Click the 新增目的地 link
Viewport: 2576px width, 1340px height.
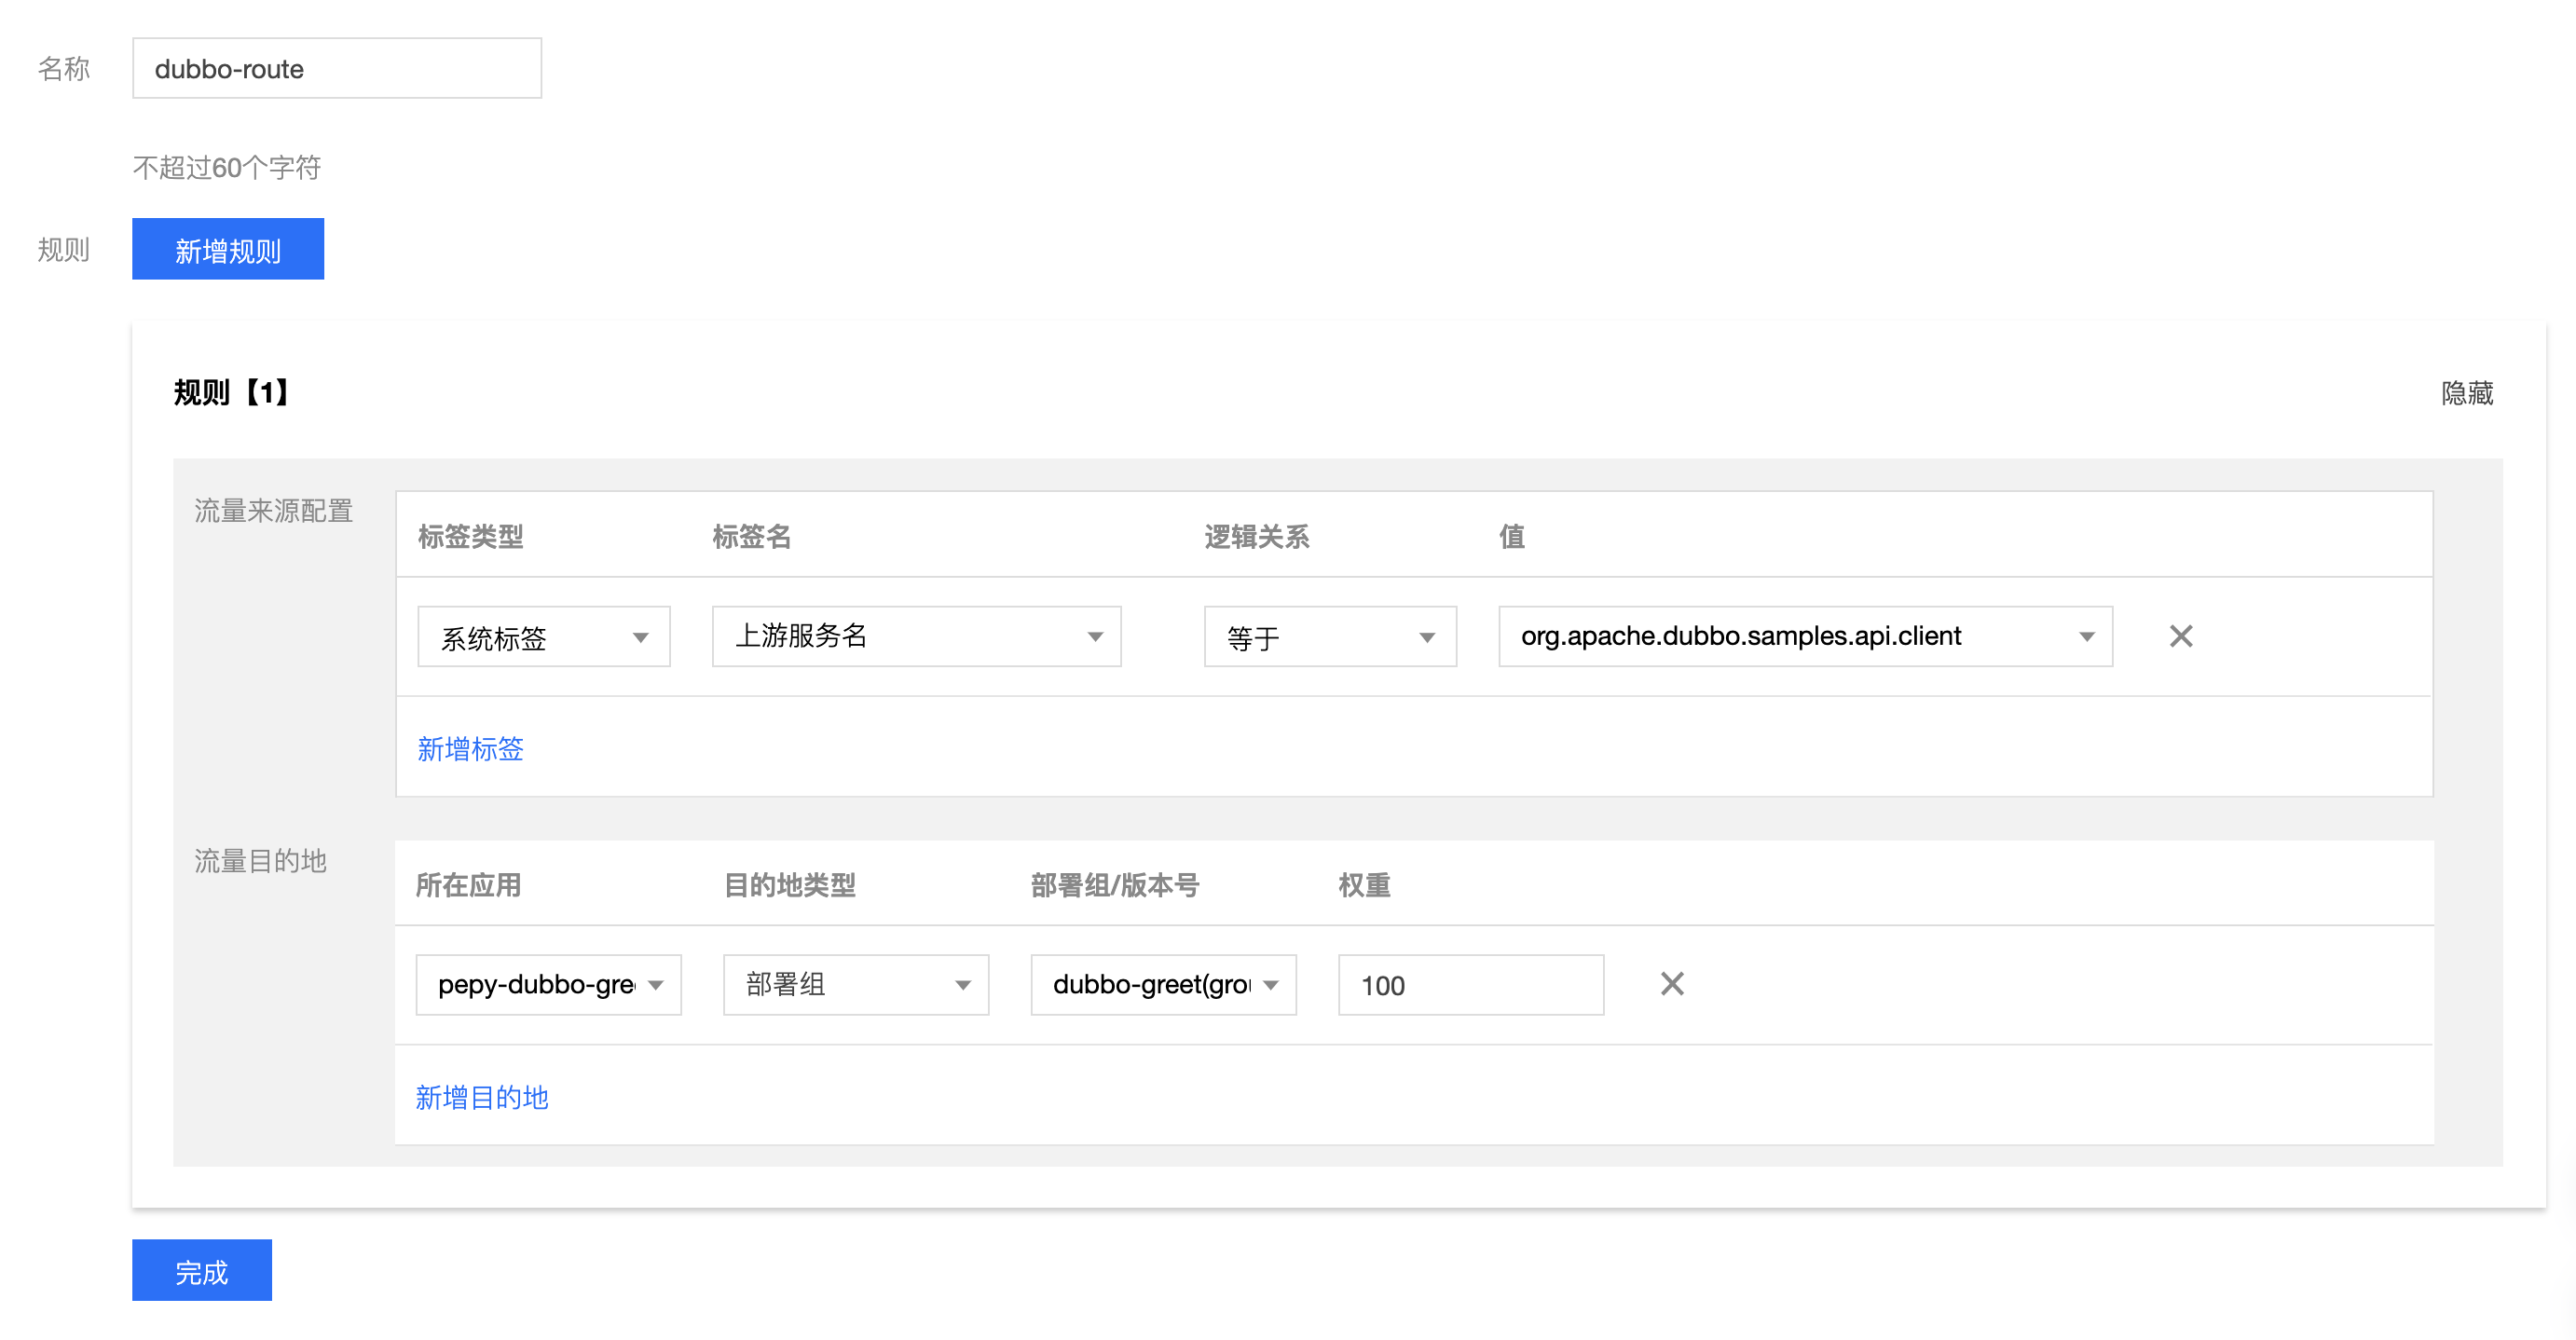tap(482, 1097)
